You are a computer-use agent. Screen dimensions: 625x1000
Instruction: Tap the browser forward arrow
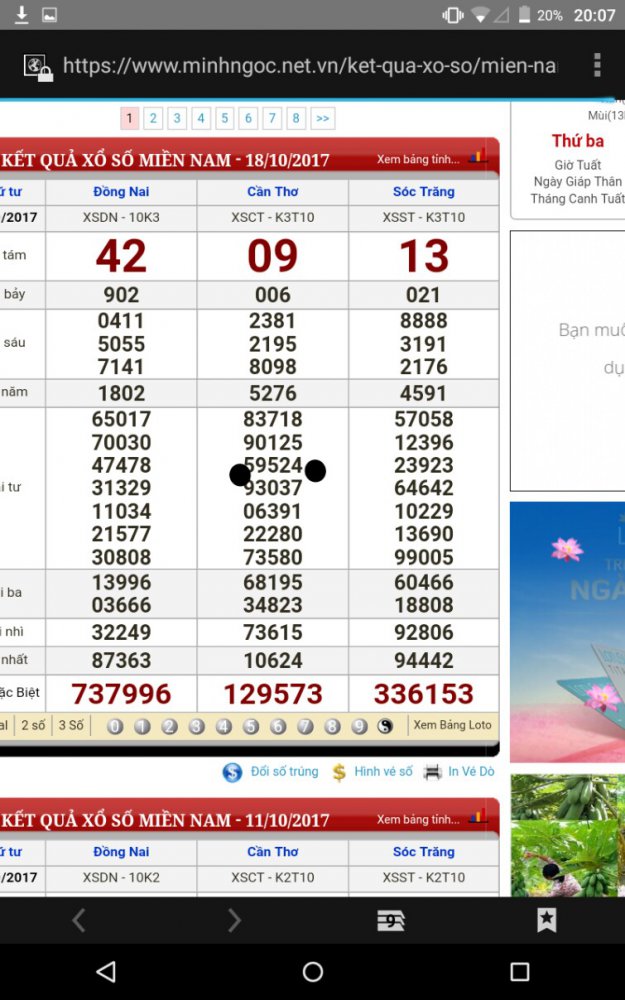234,921
